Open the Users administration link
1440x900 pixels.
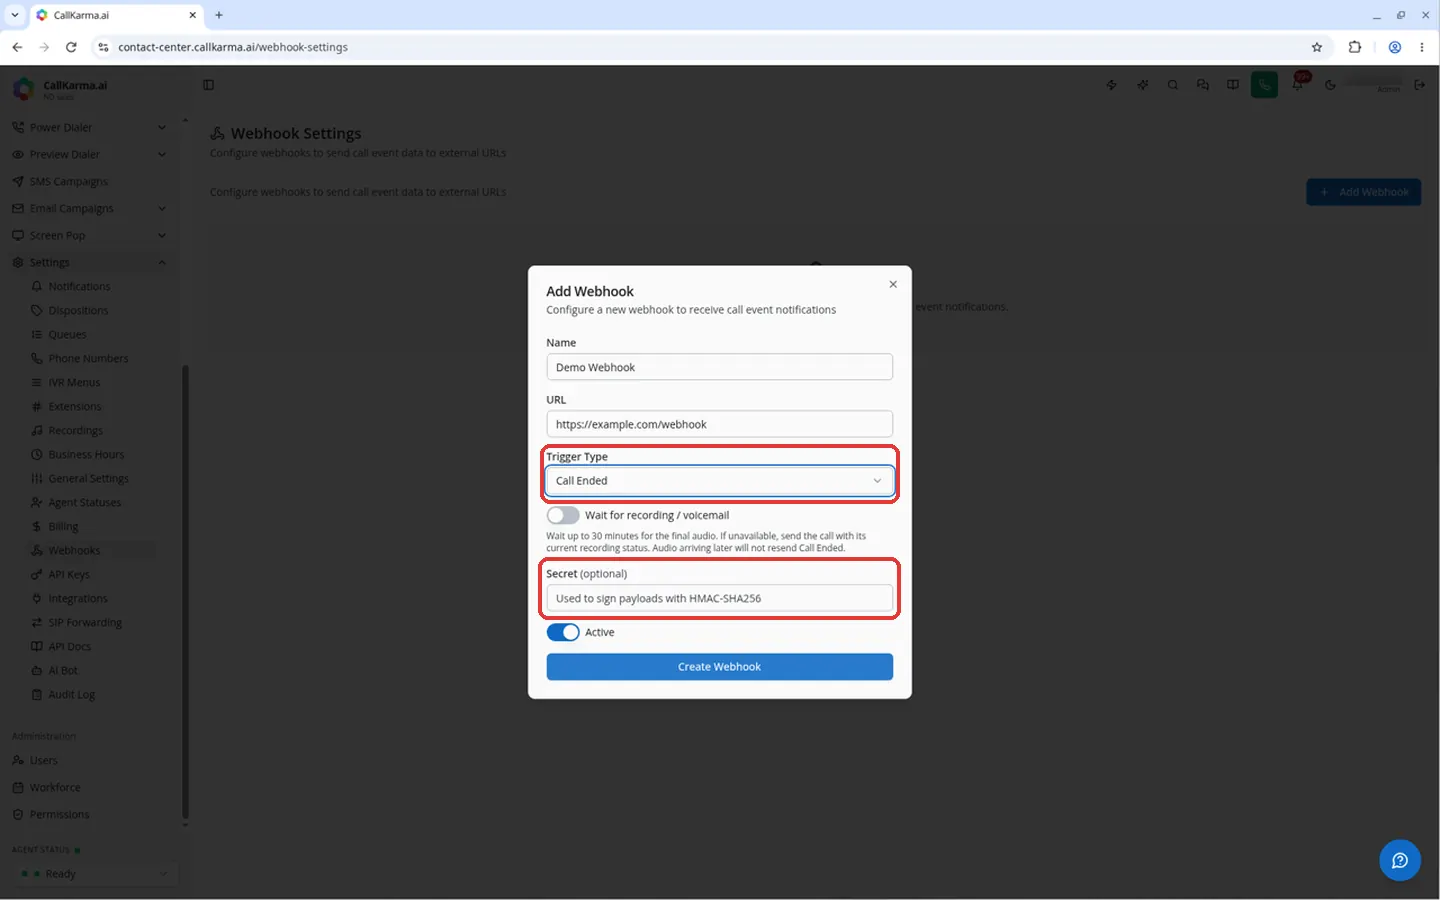[x=44, y=760]
